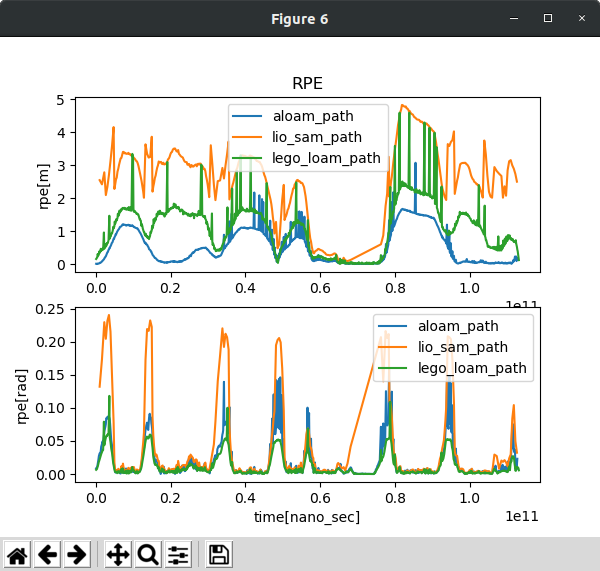Click the 5 tick on the top y-axis
Image resolution: width=600 pixels, height=571 pixels.
click(60, 100)
